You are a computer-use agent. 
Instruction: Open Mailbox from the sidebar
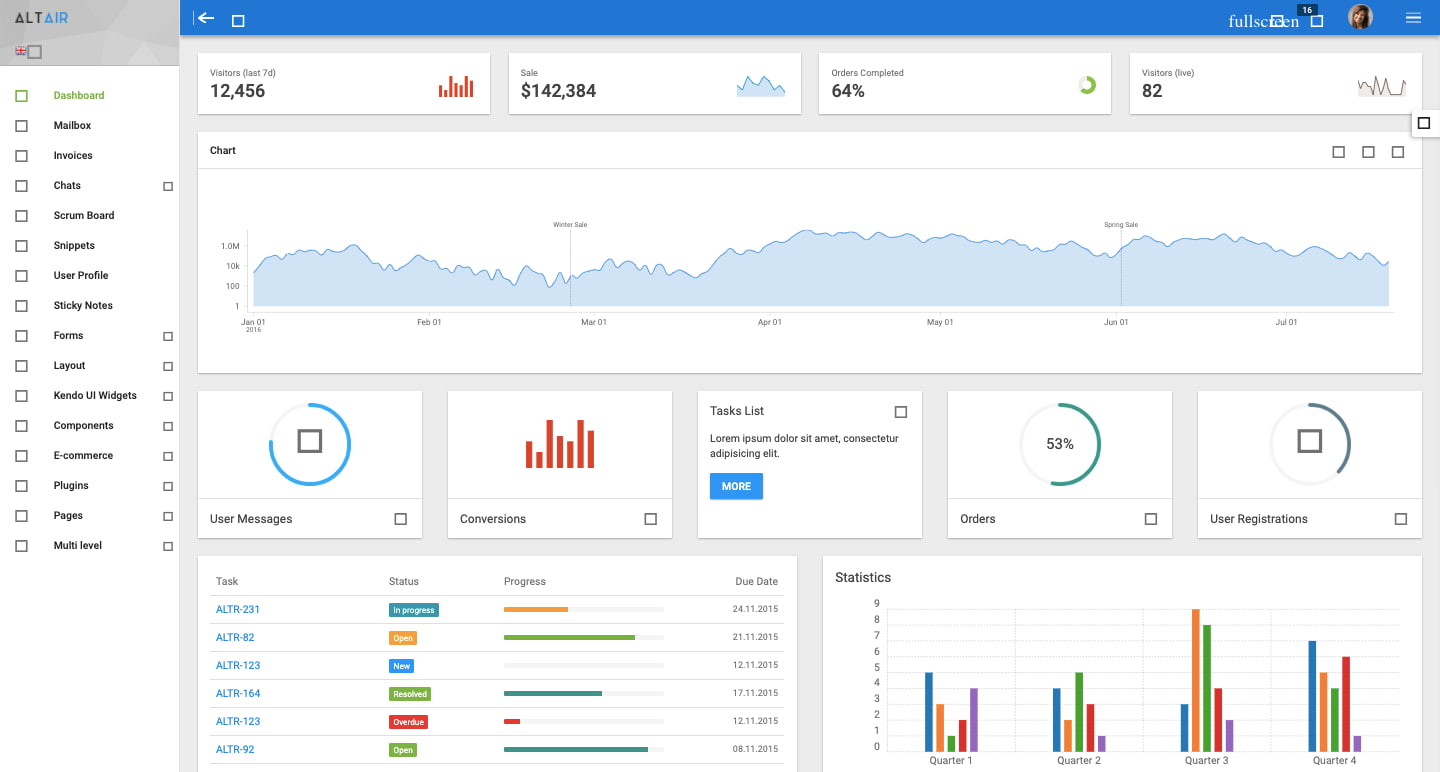click(x=72, y=126)
